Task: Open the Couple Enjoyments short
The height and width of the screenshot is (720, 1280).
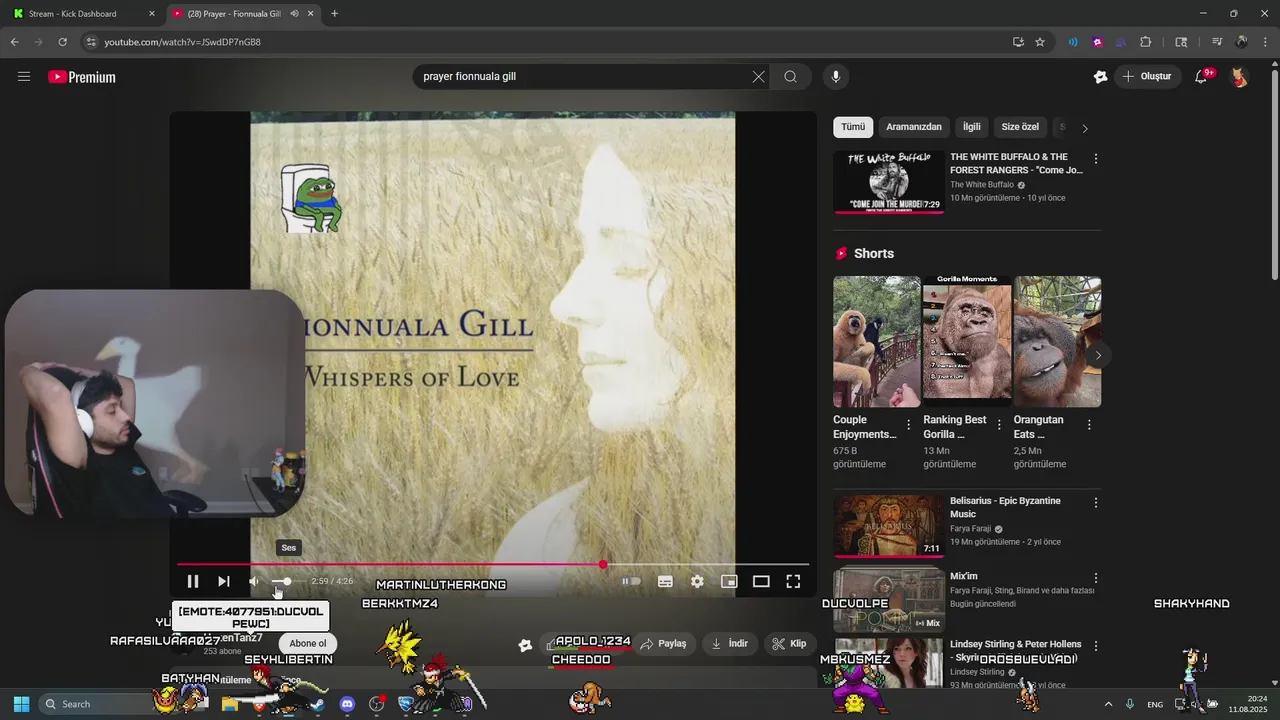Action: click(x=877, y=342)
